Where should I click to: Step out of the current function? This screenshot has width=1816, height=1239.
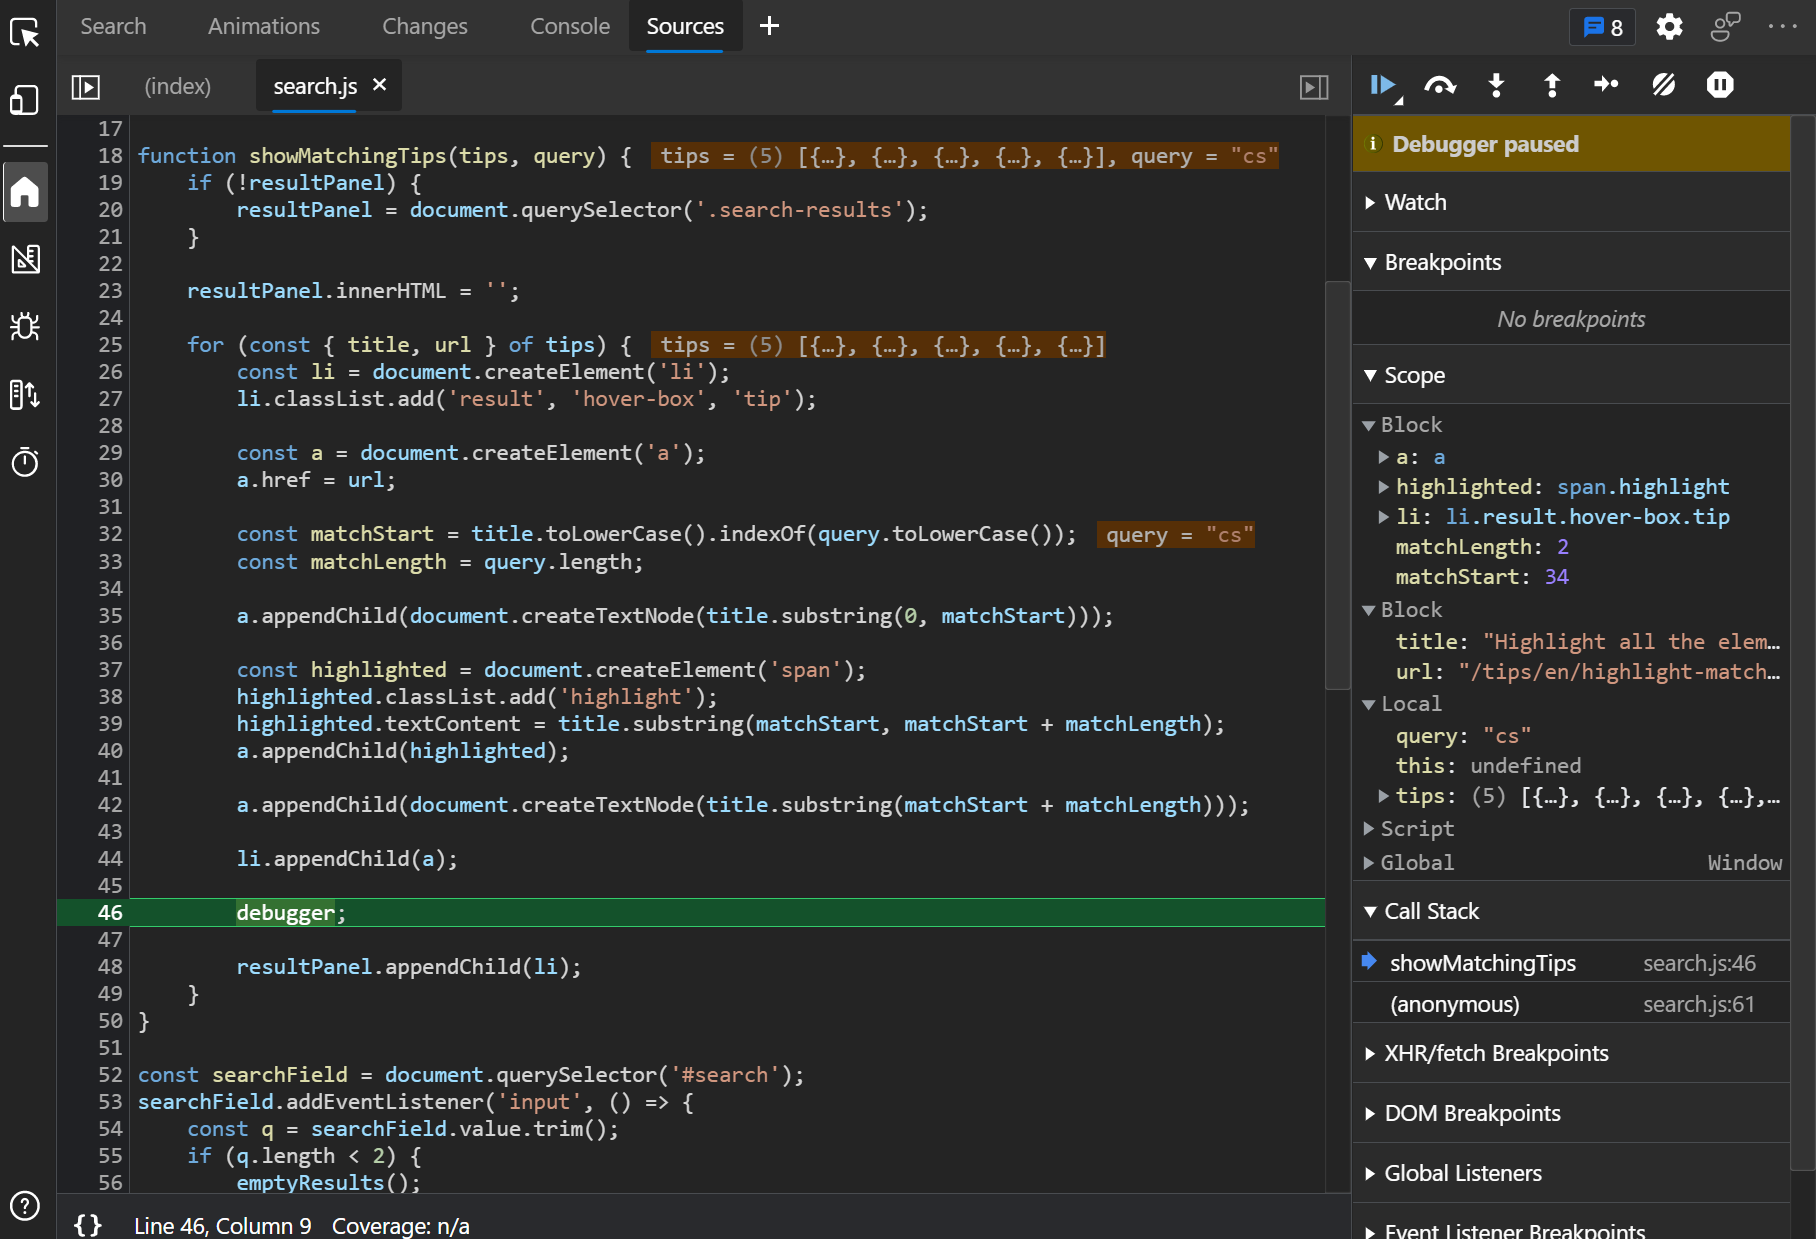tap(1550, 85)
